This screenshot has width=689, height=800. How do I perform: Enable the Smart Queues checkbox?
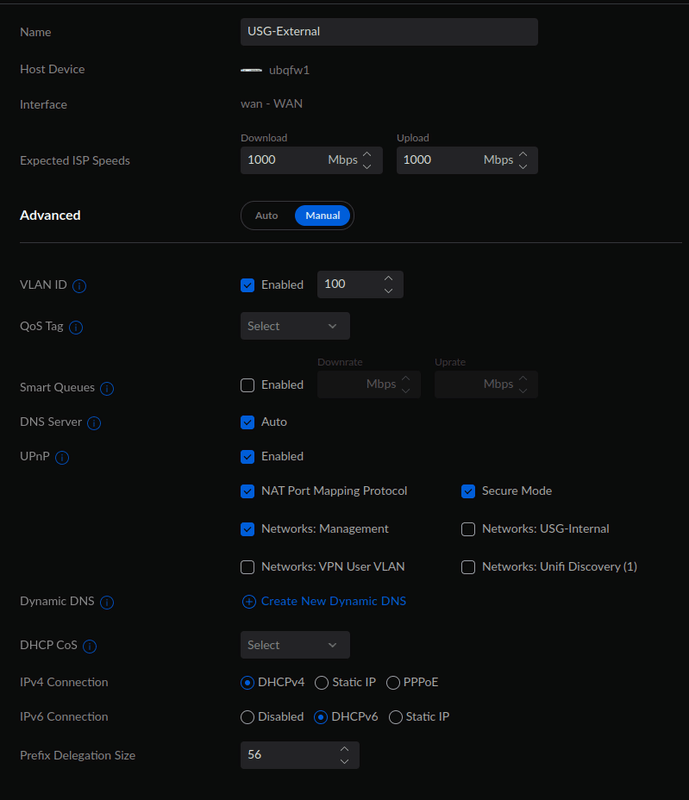[x=248, y=385]
